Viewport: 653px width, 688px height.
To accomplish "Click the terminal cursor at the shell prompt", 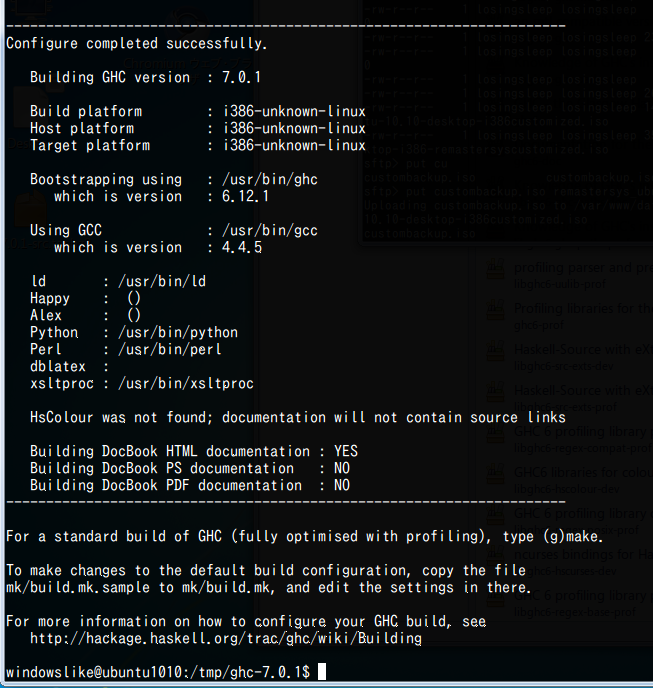I will [322, 671].
